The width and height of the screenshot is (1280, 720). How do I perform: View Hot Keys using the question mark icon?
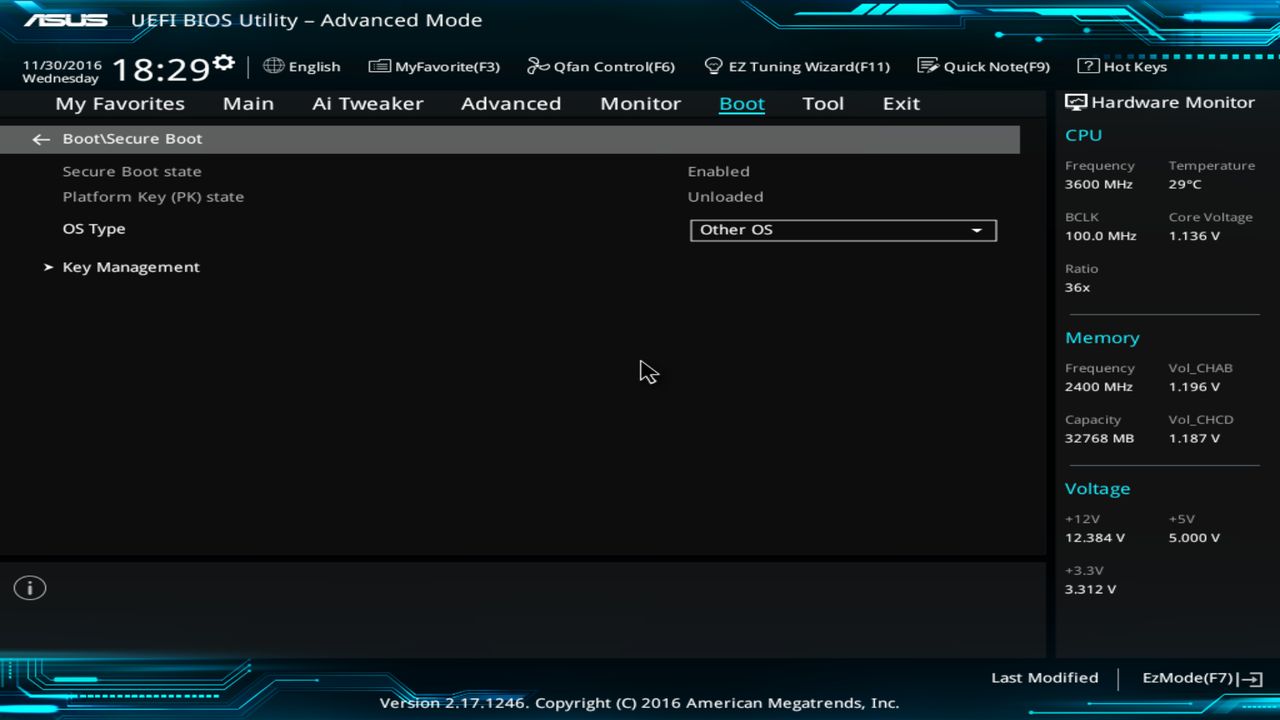tap(1087, 66)
